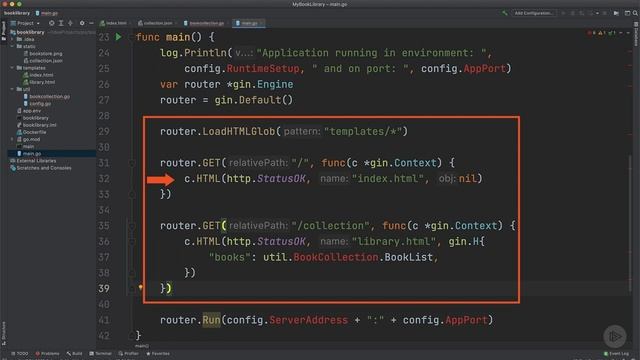640x360 pixels.
Task: Select External Libraries node
Action: tap(33, 161)
